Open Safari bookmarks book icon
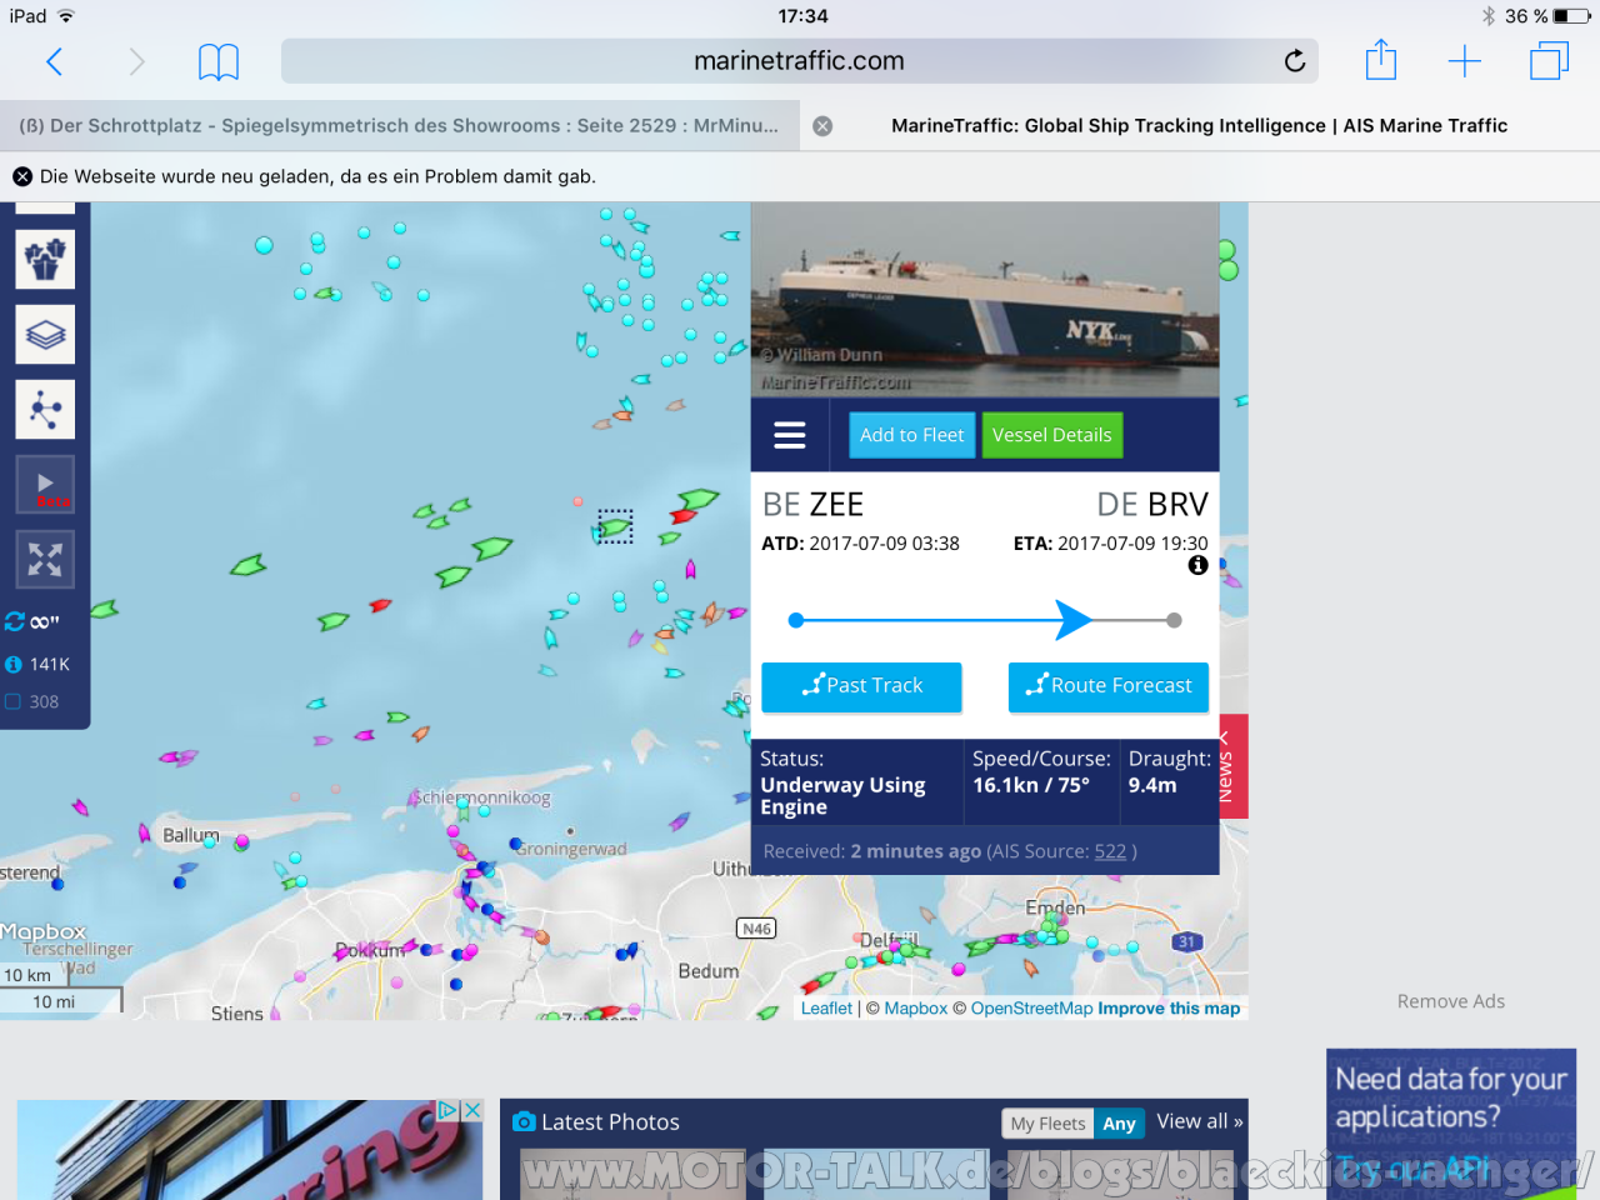The height and width of the screenshot is (1200, 1600). [x=218, y=62]
